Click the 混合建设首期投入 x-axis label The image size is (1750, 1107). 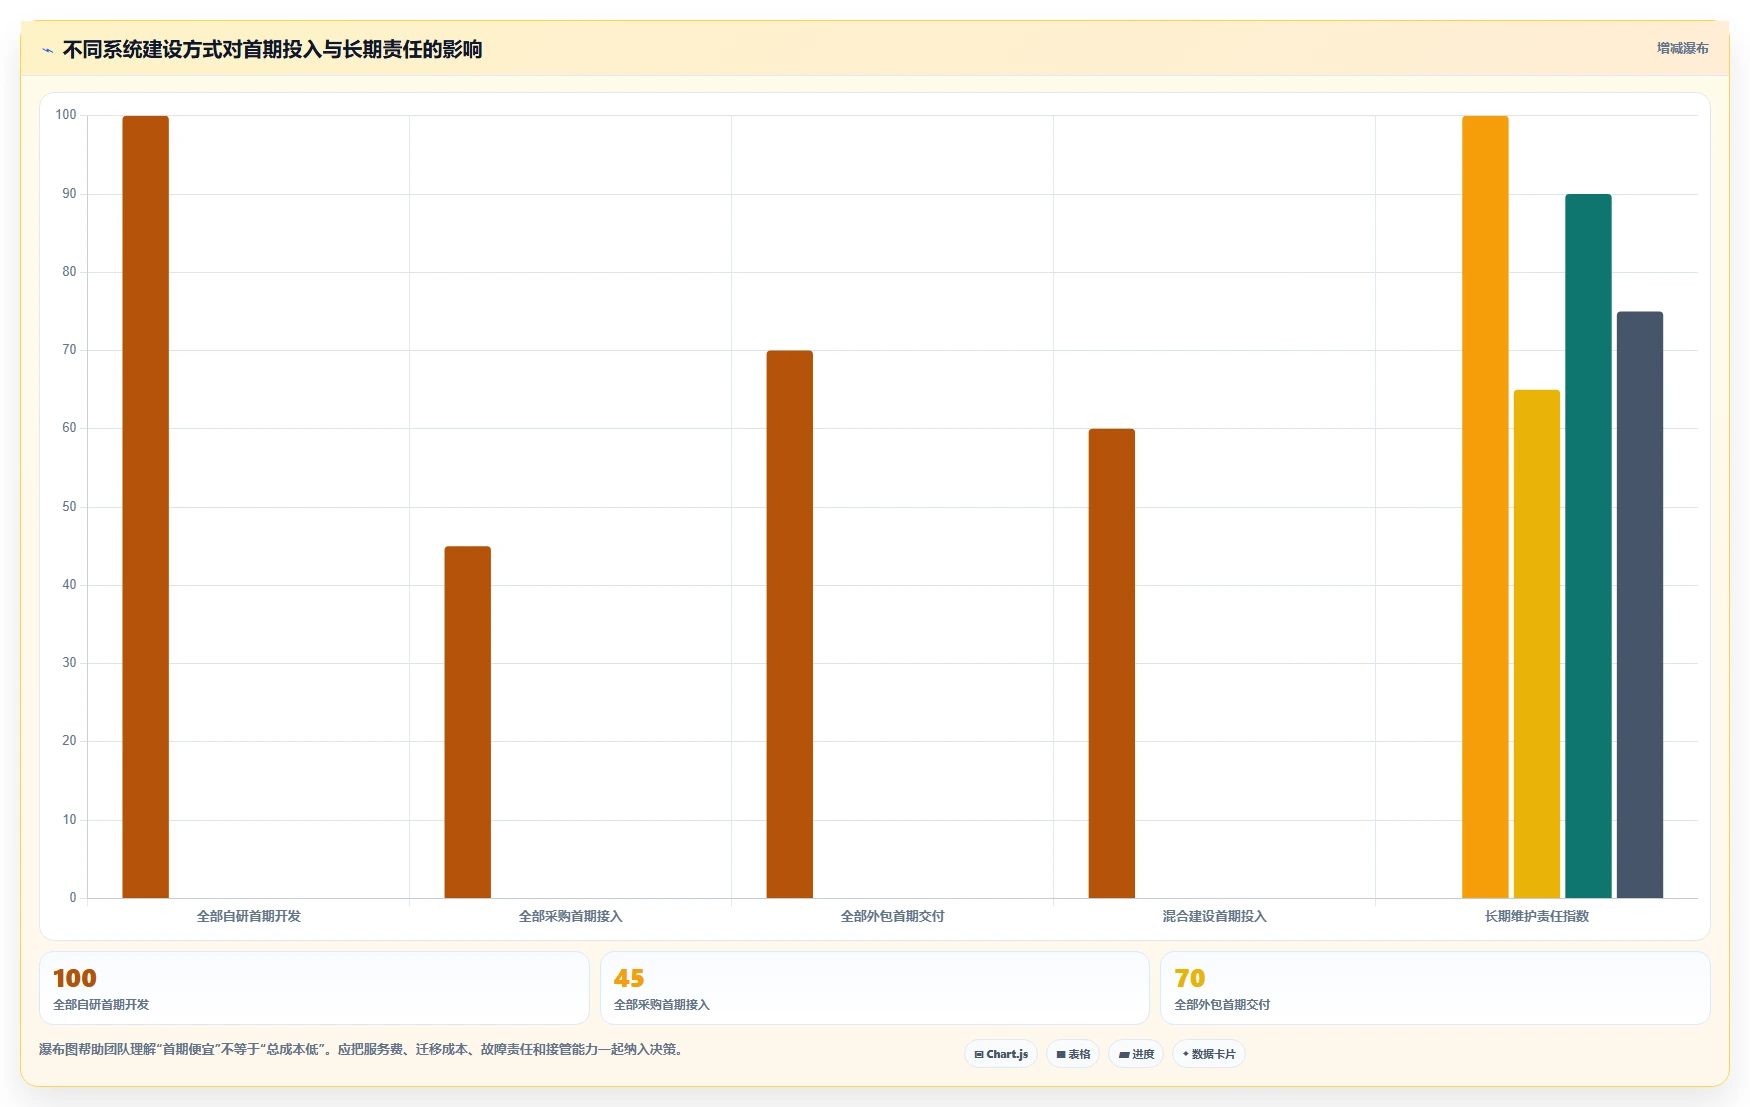click(x=1215, y=916)
